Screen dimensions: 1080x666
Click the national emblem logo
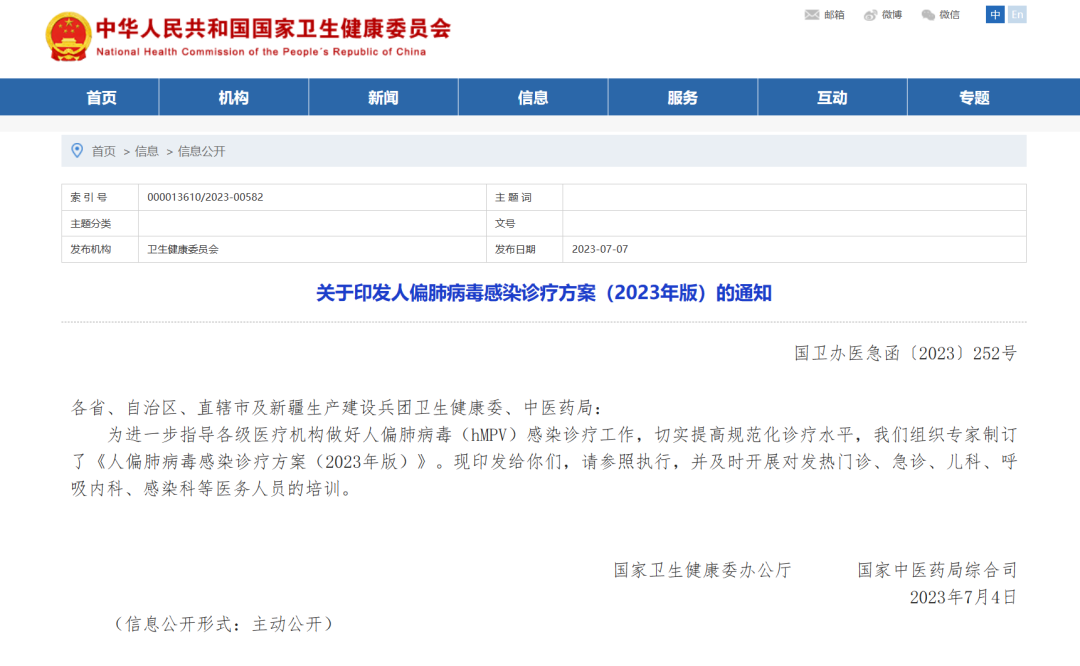click(x=68, y=37)
